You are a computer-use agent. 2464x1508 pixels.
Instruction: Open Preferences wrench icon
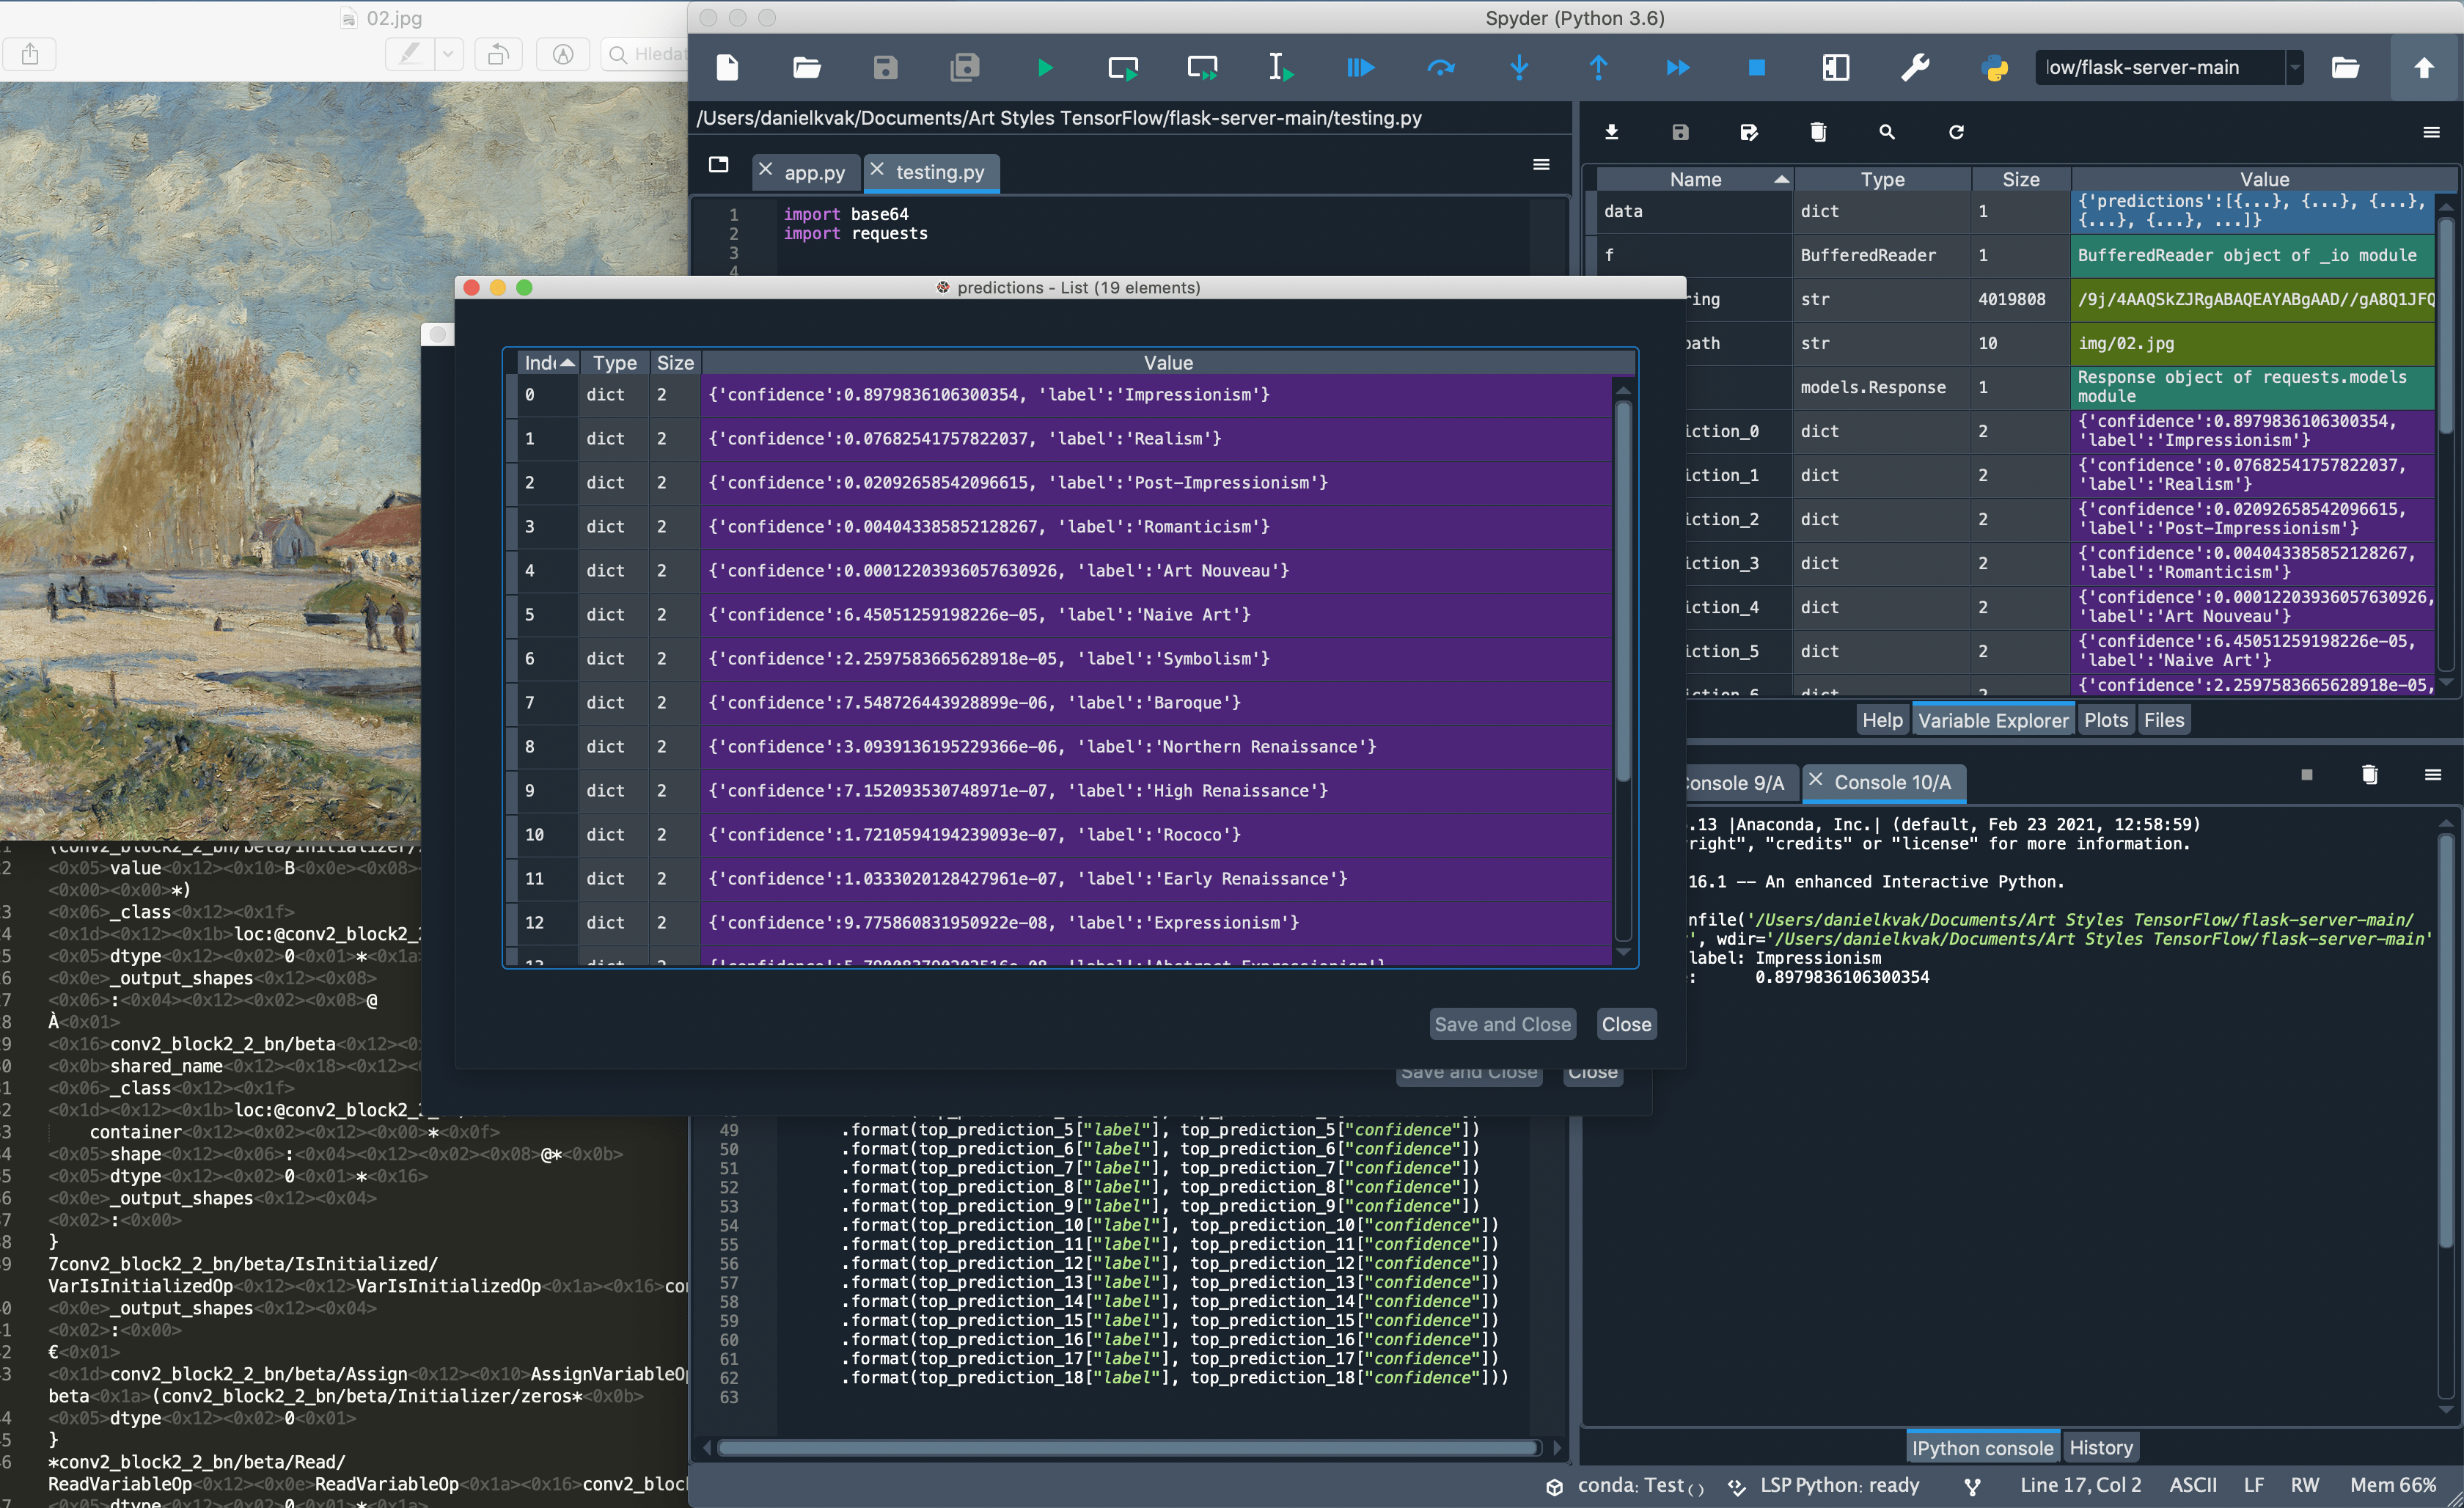click(x=1914, y=68)
